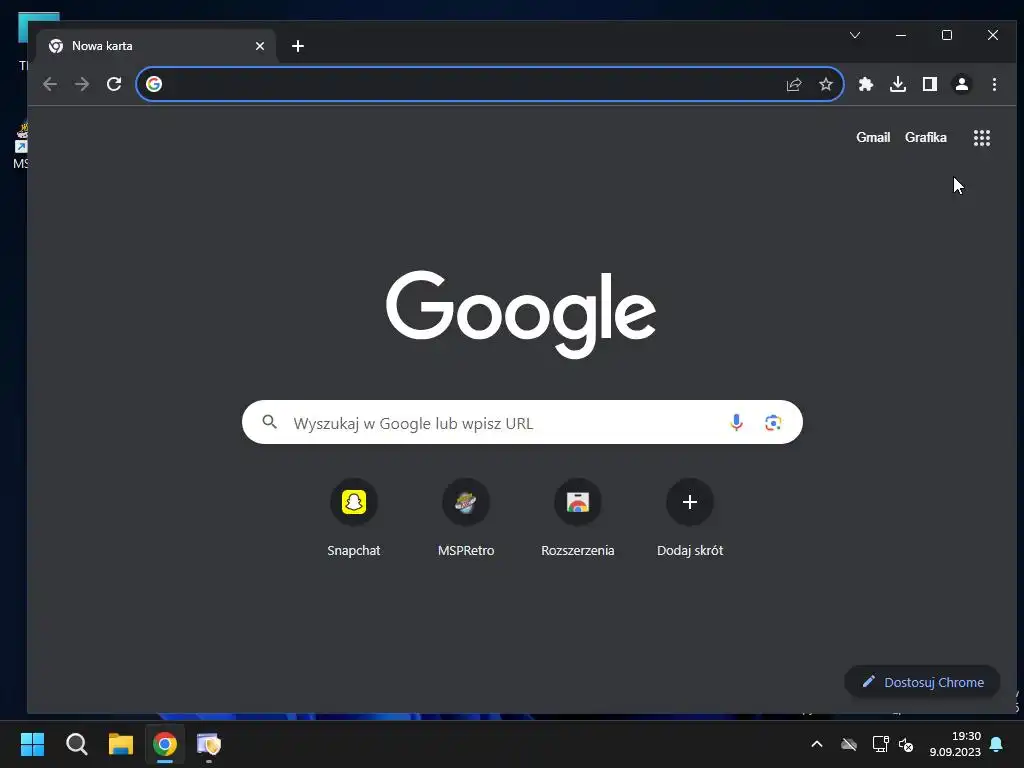Click the forward navigation arrow
The width and height of the screenshot is (1024, 768).
pyautogui.click(x=82, y=84)
